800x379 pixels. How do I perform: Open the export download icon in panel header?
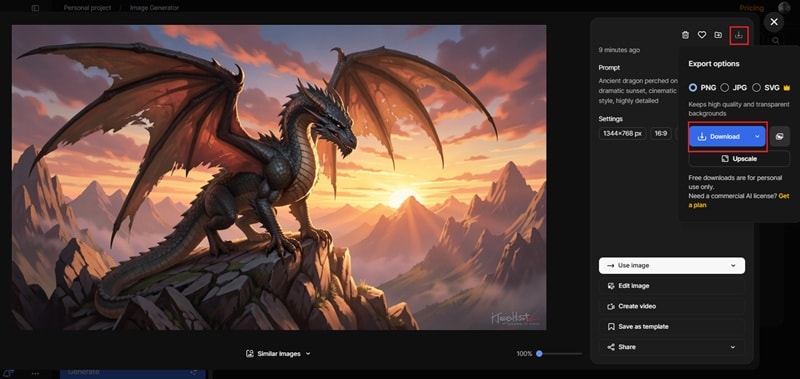pos(739,35)
